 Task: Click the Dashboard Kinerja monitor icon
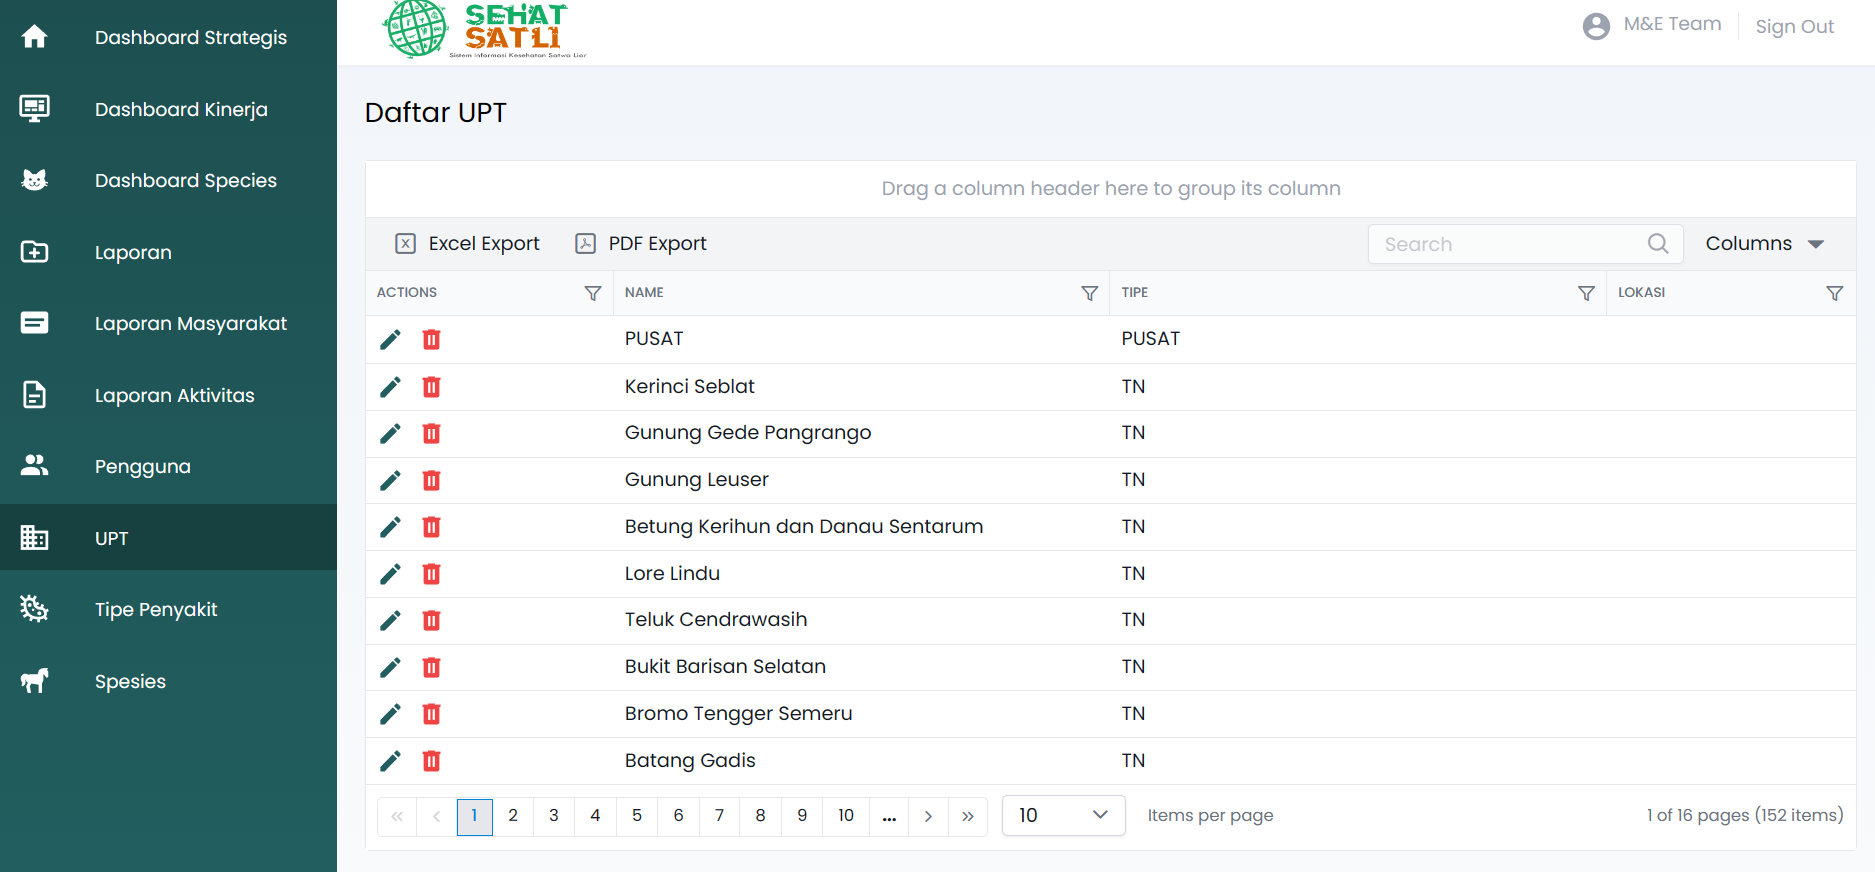[x=34, y=108]
